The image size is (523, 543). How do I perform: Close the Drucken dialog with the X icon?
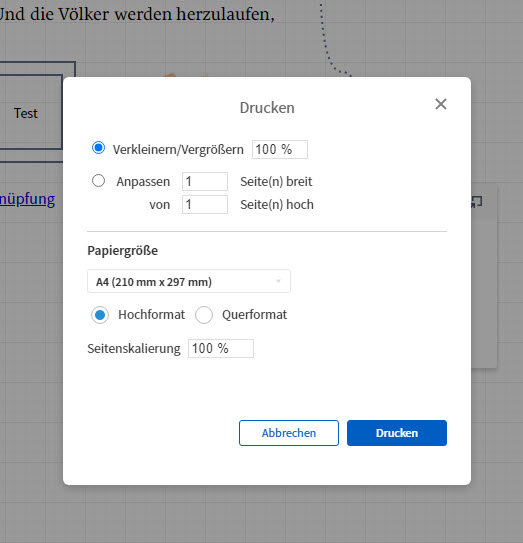pos(441,104)
